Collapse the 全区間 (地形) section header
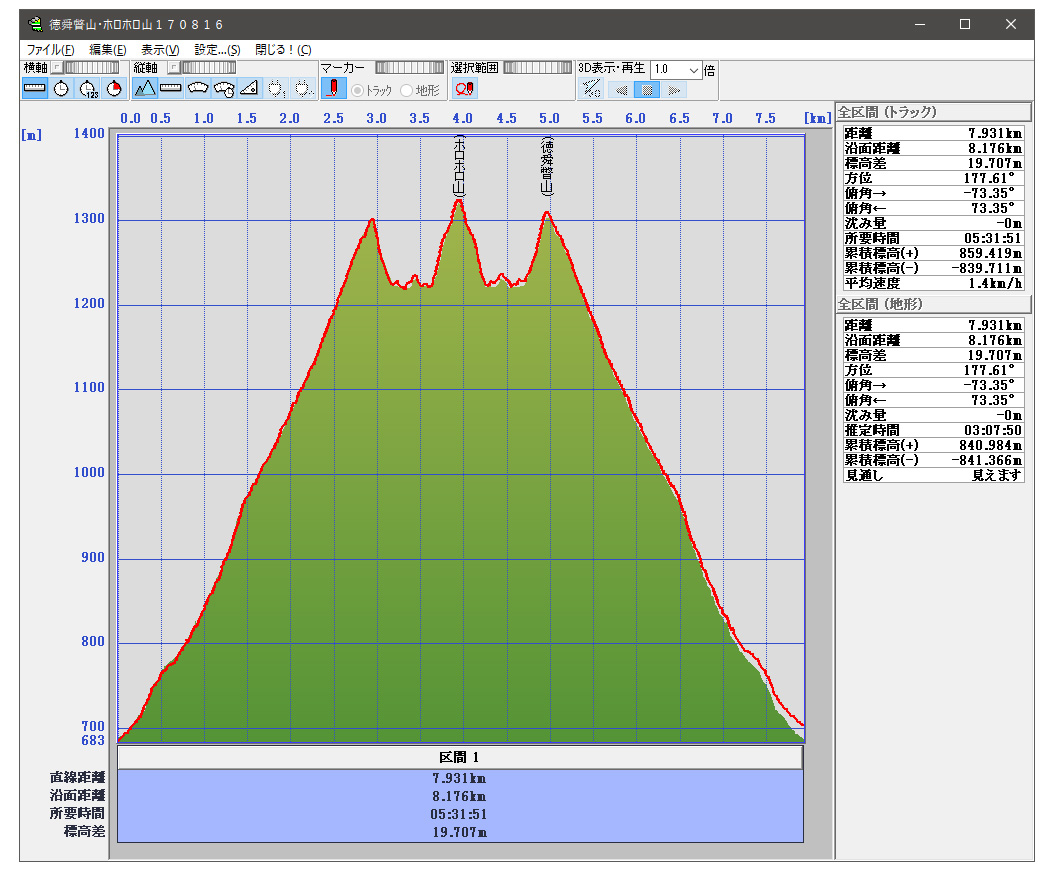Viewport: 1049px width, 875px height. (932, 304)
